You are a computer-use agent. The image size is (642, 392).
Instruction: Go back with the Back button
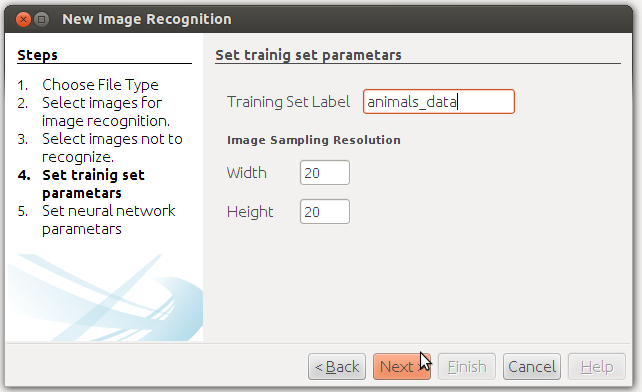[x=337, y=367]
